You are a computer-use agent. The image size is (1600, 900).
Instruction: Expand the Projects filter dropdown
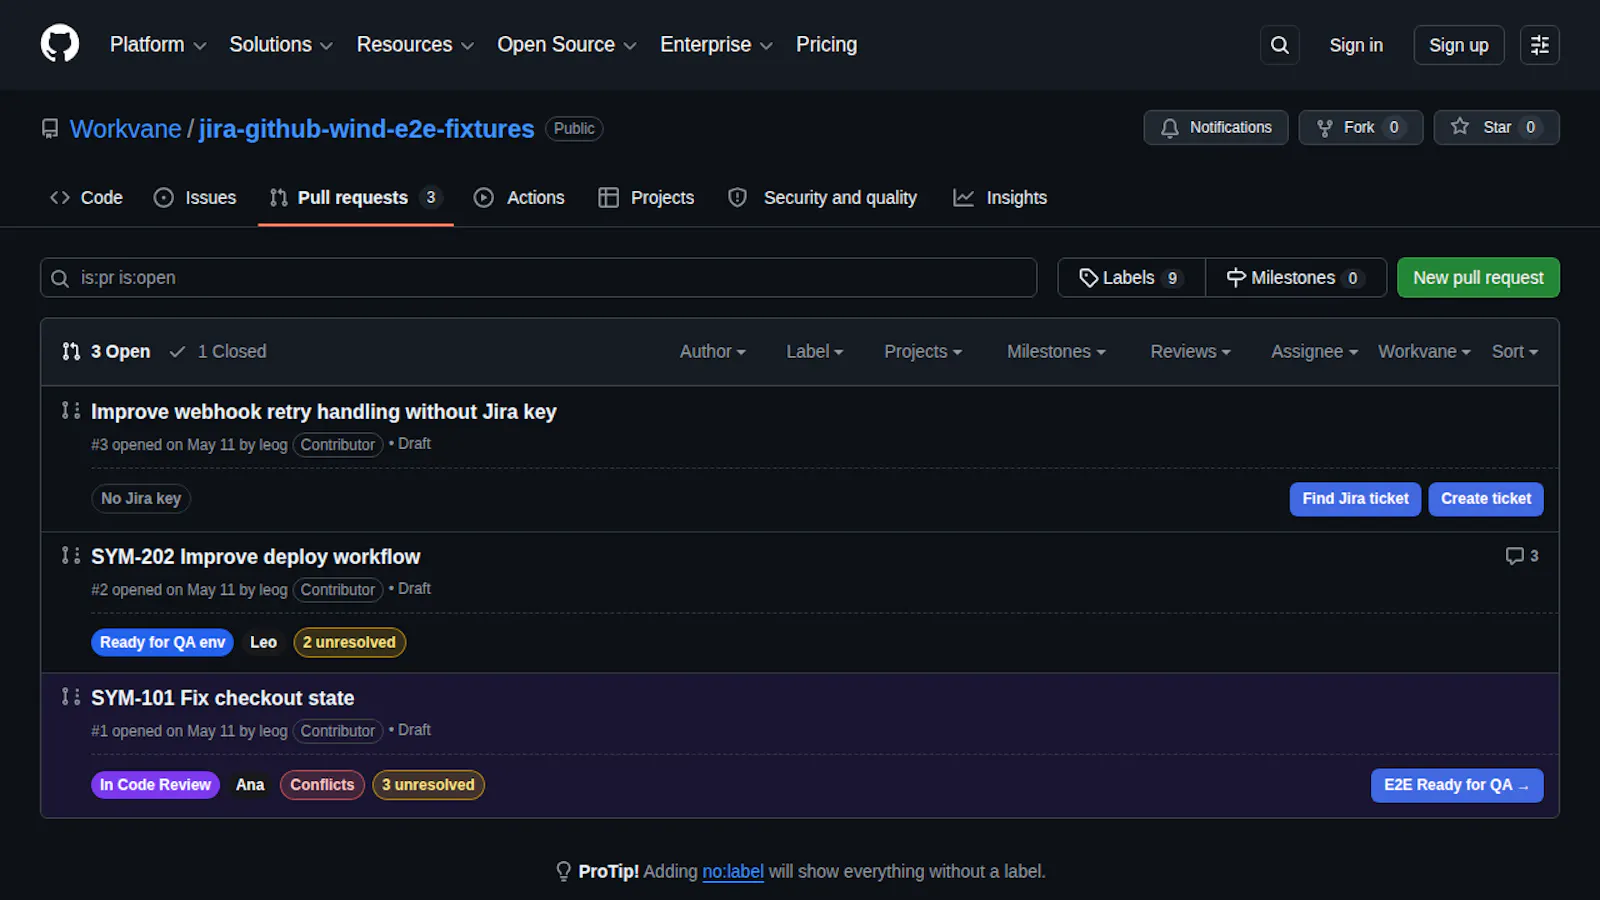(x=923, y=352)
